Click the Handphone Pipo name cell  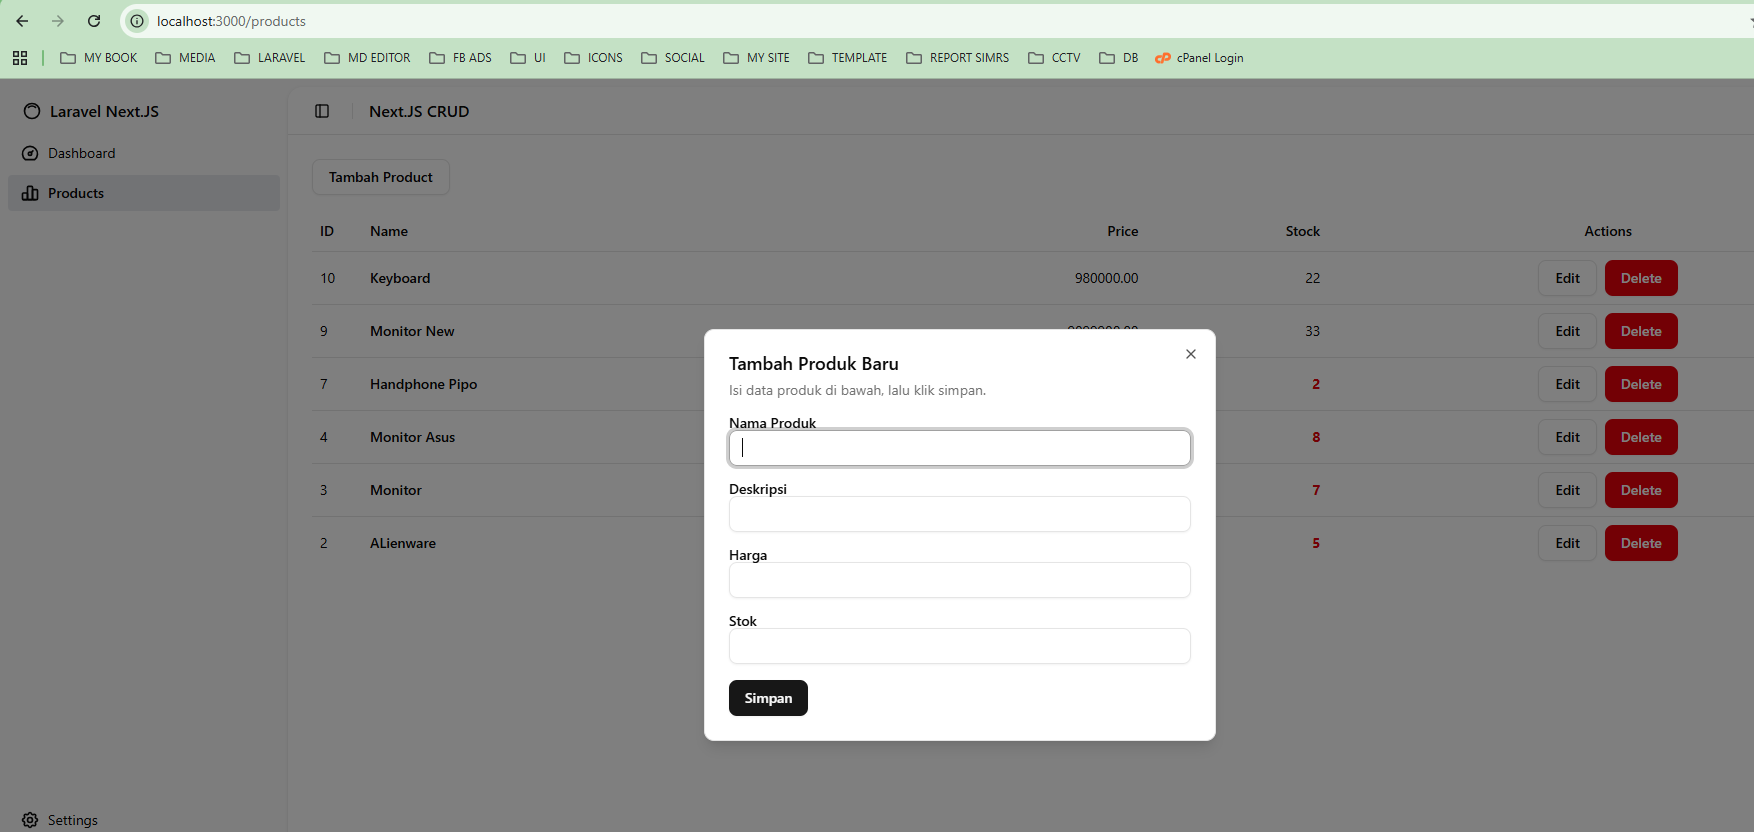point(423,384)
